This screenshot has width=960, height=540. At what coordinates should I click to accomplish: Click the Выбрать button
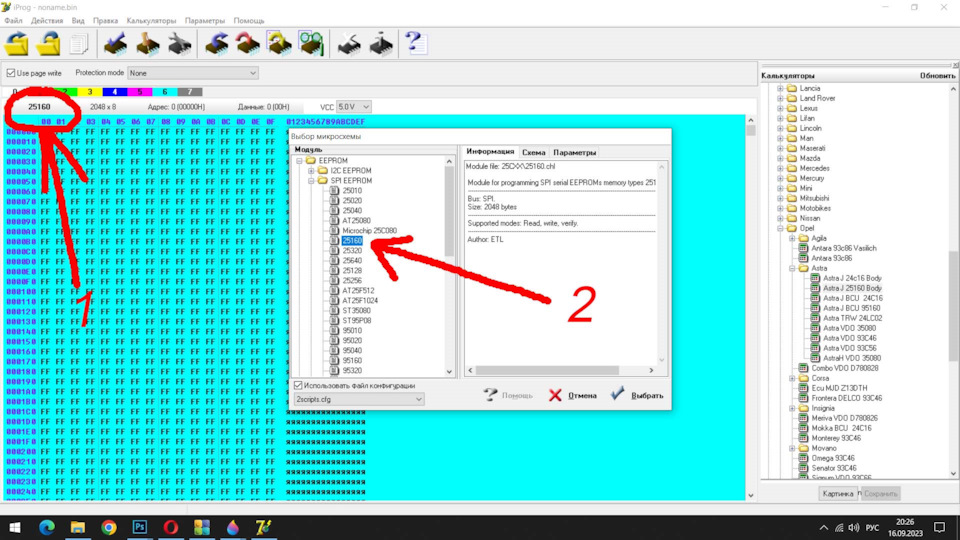coord(637,395)
